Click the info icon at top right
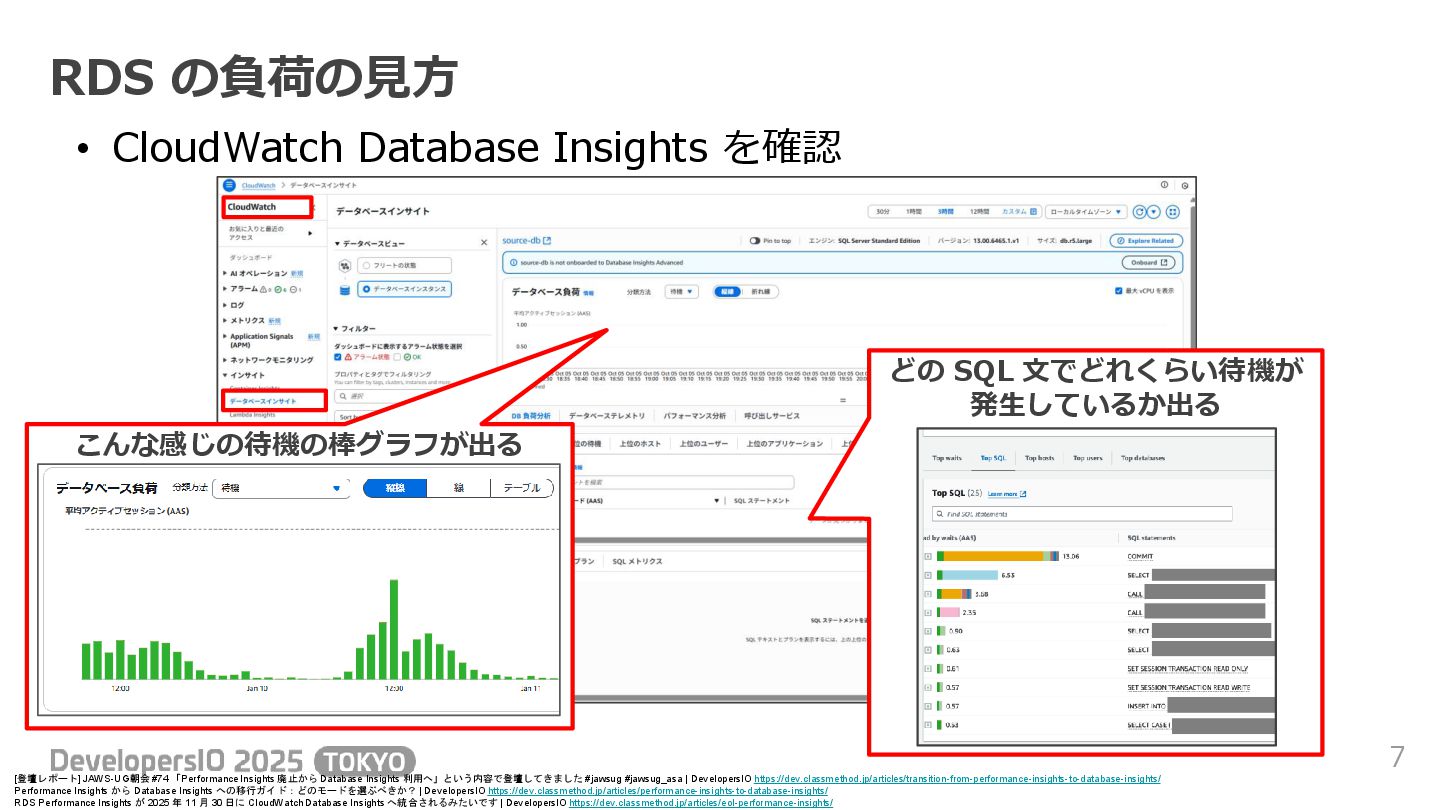 1164,185
